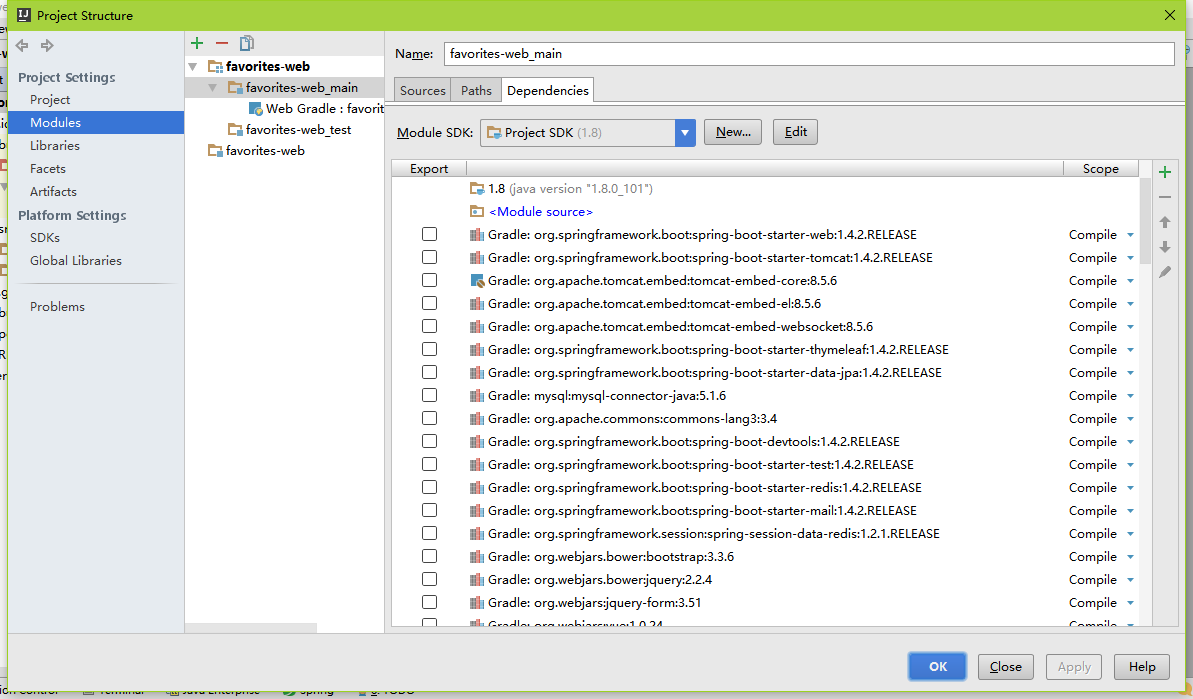Click the forward navigation arrow

point(47,46)
